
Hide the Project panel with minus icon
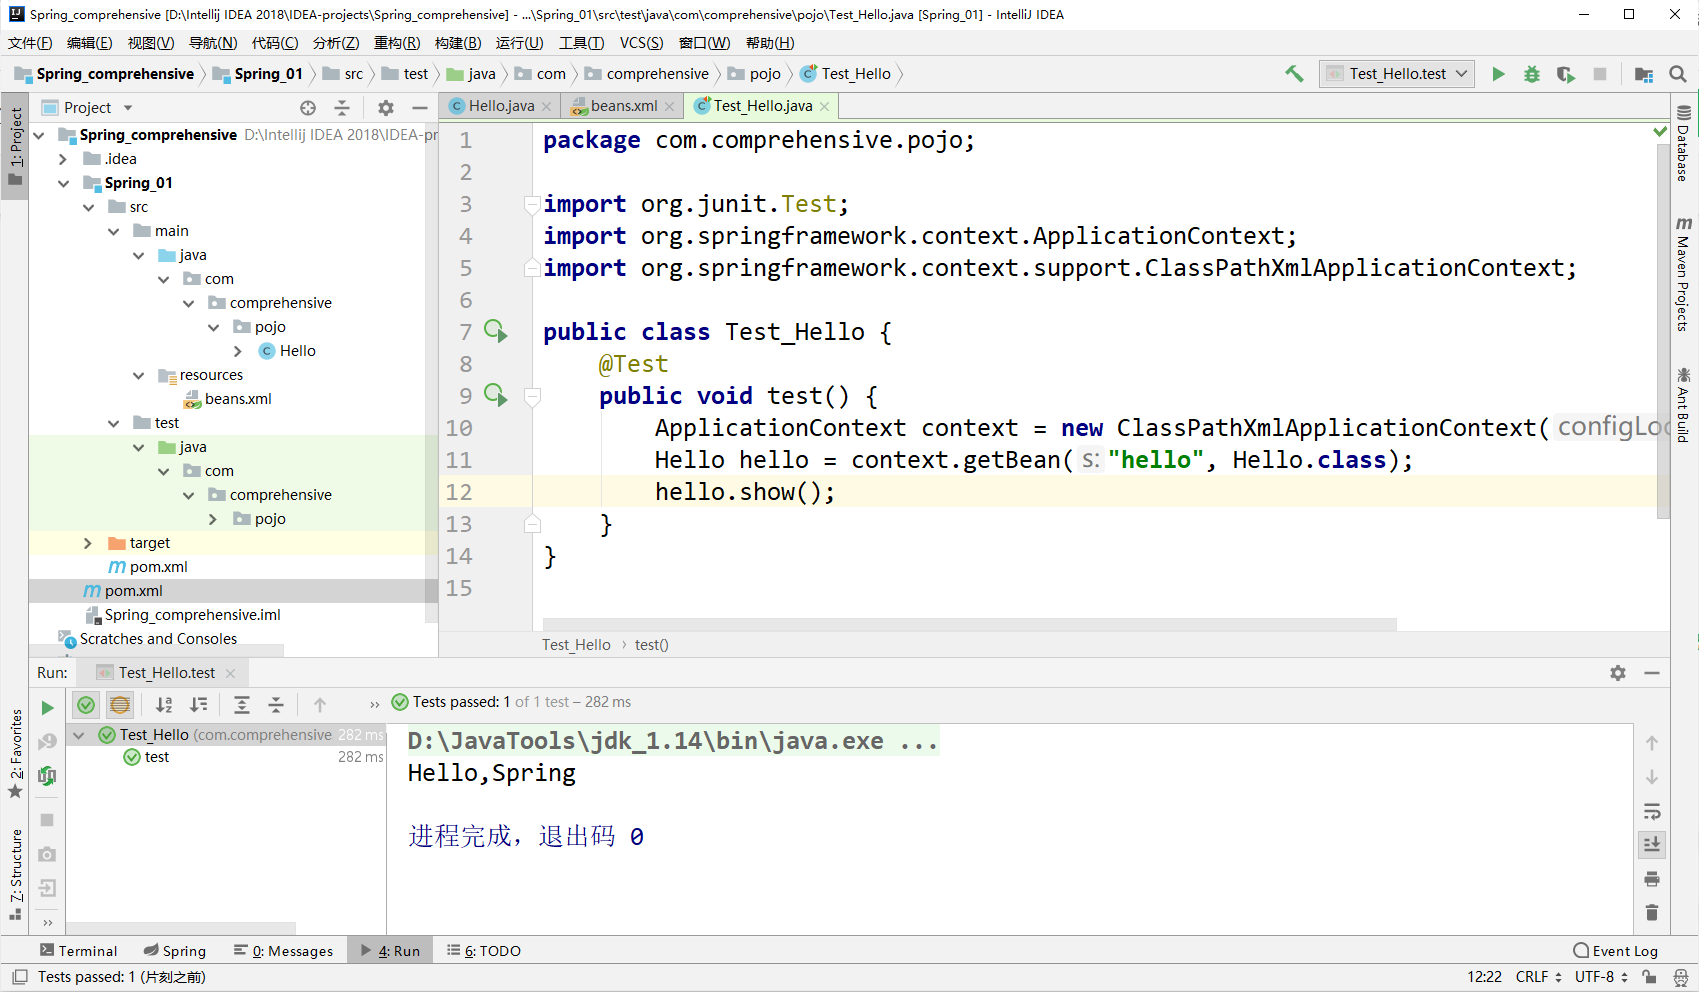[420, 108]
